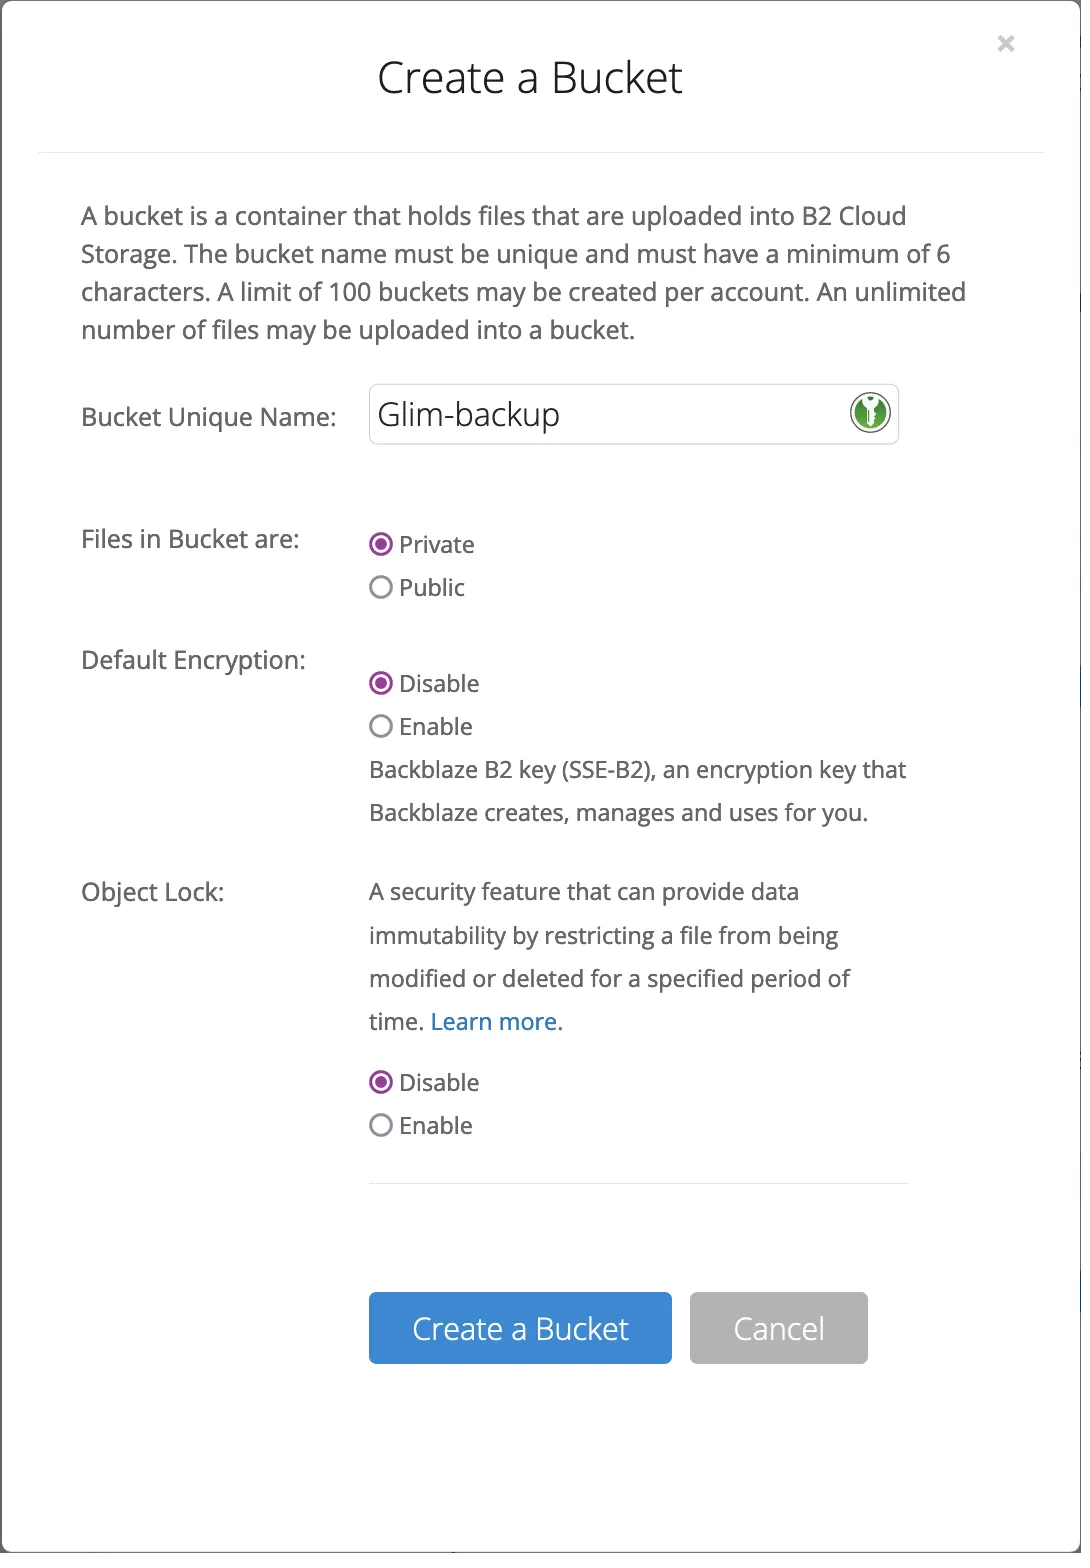Open the Object Lock Learn more link
Image resolution: width=1090 pixels, height=1568 pixels.
pyautogui.click(x=496, y=1021)
